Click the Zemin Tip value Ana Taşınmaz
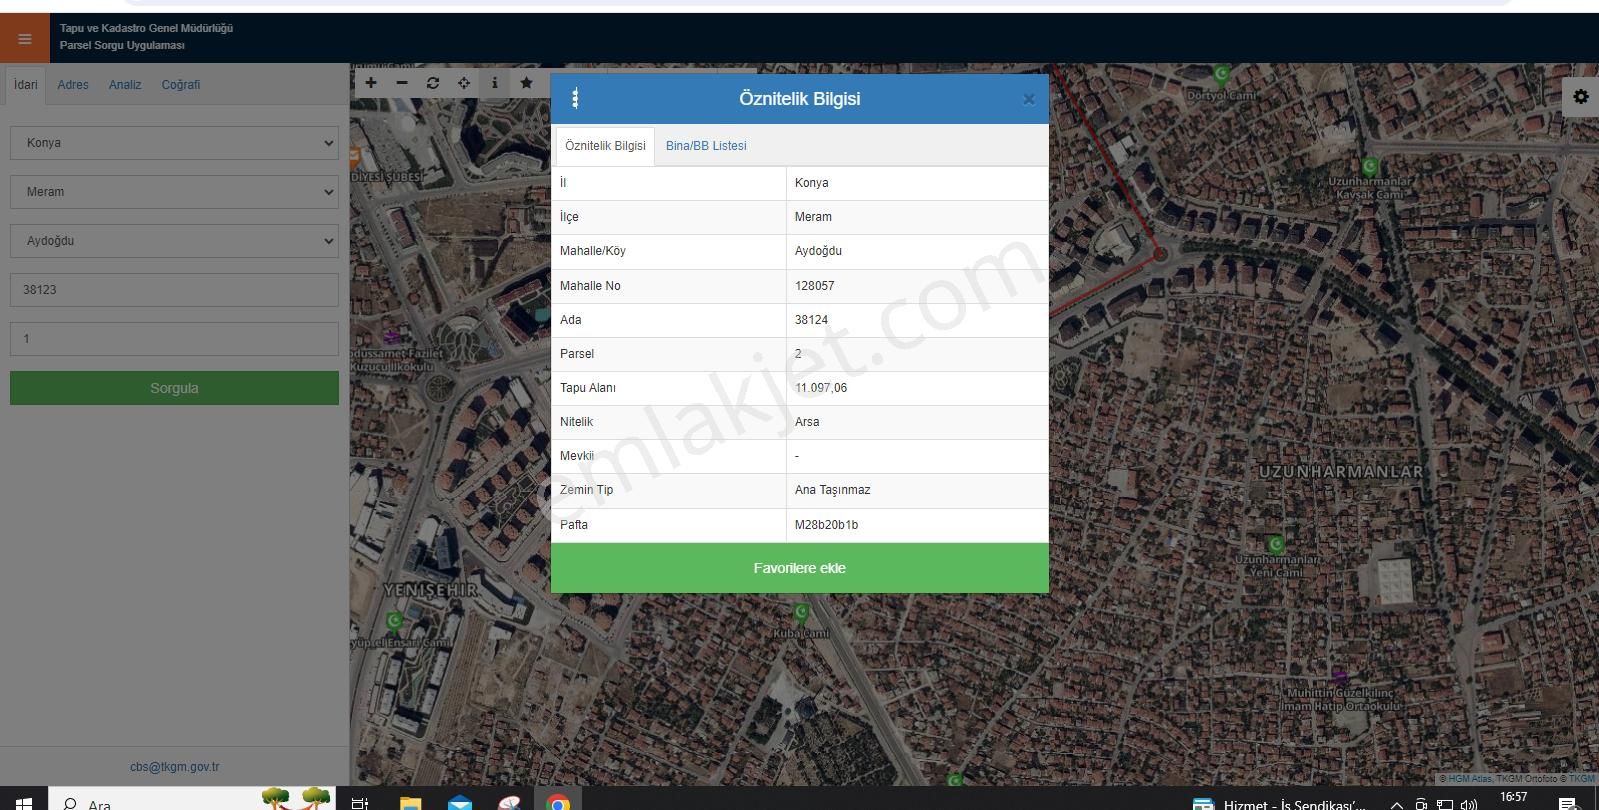Viewport: 1599px width, 810px height. click(832, 490)
